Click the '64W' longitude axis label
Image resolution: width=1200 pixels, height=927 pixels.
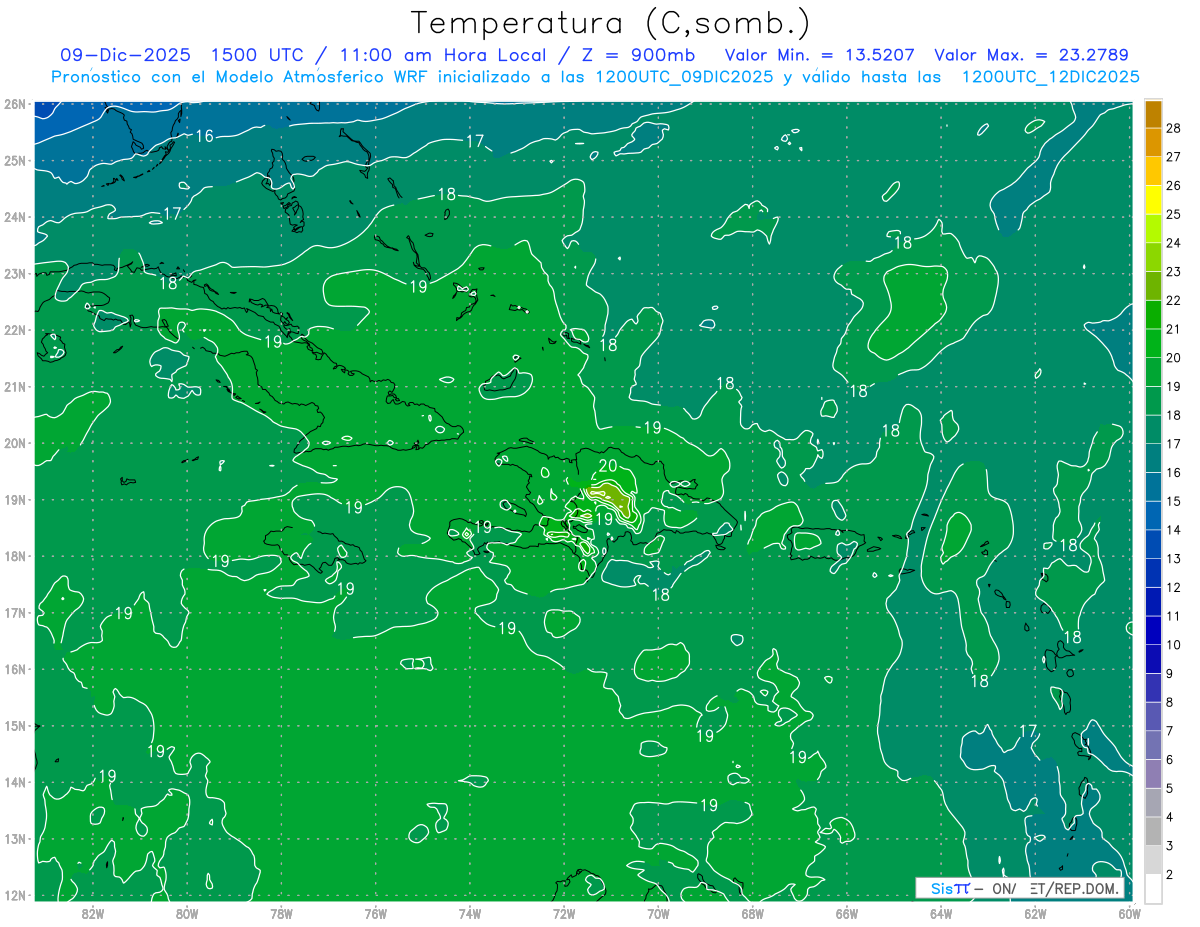click(941, 912)
